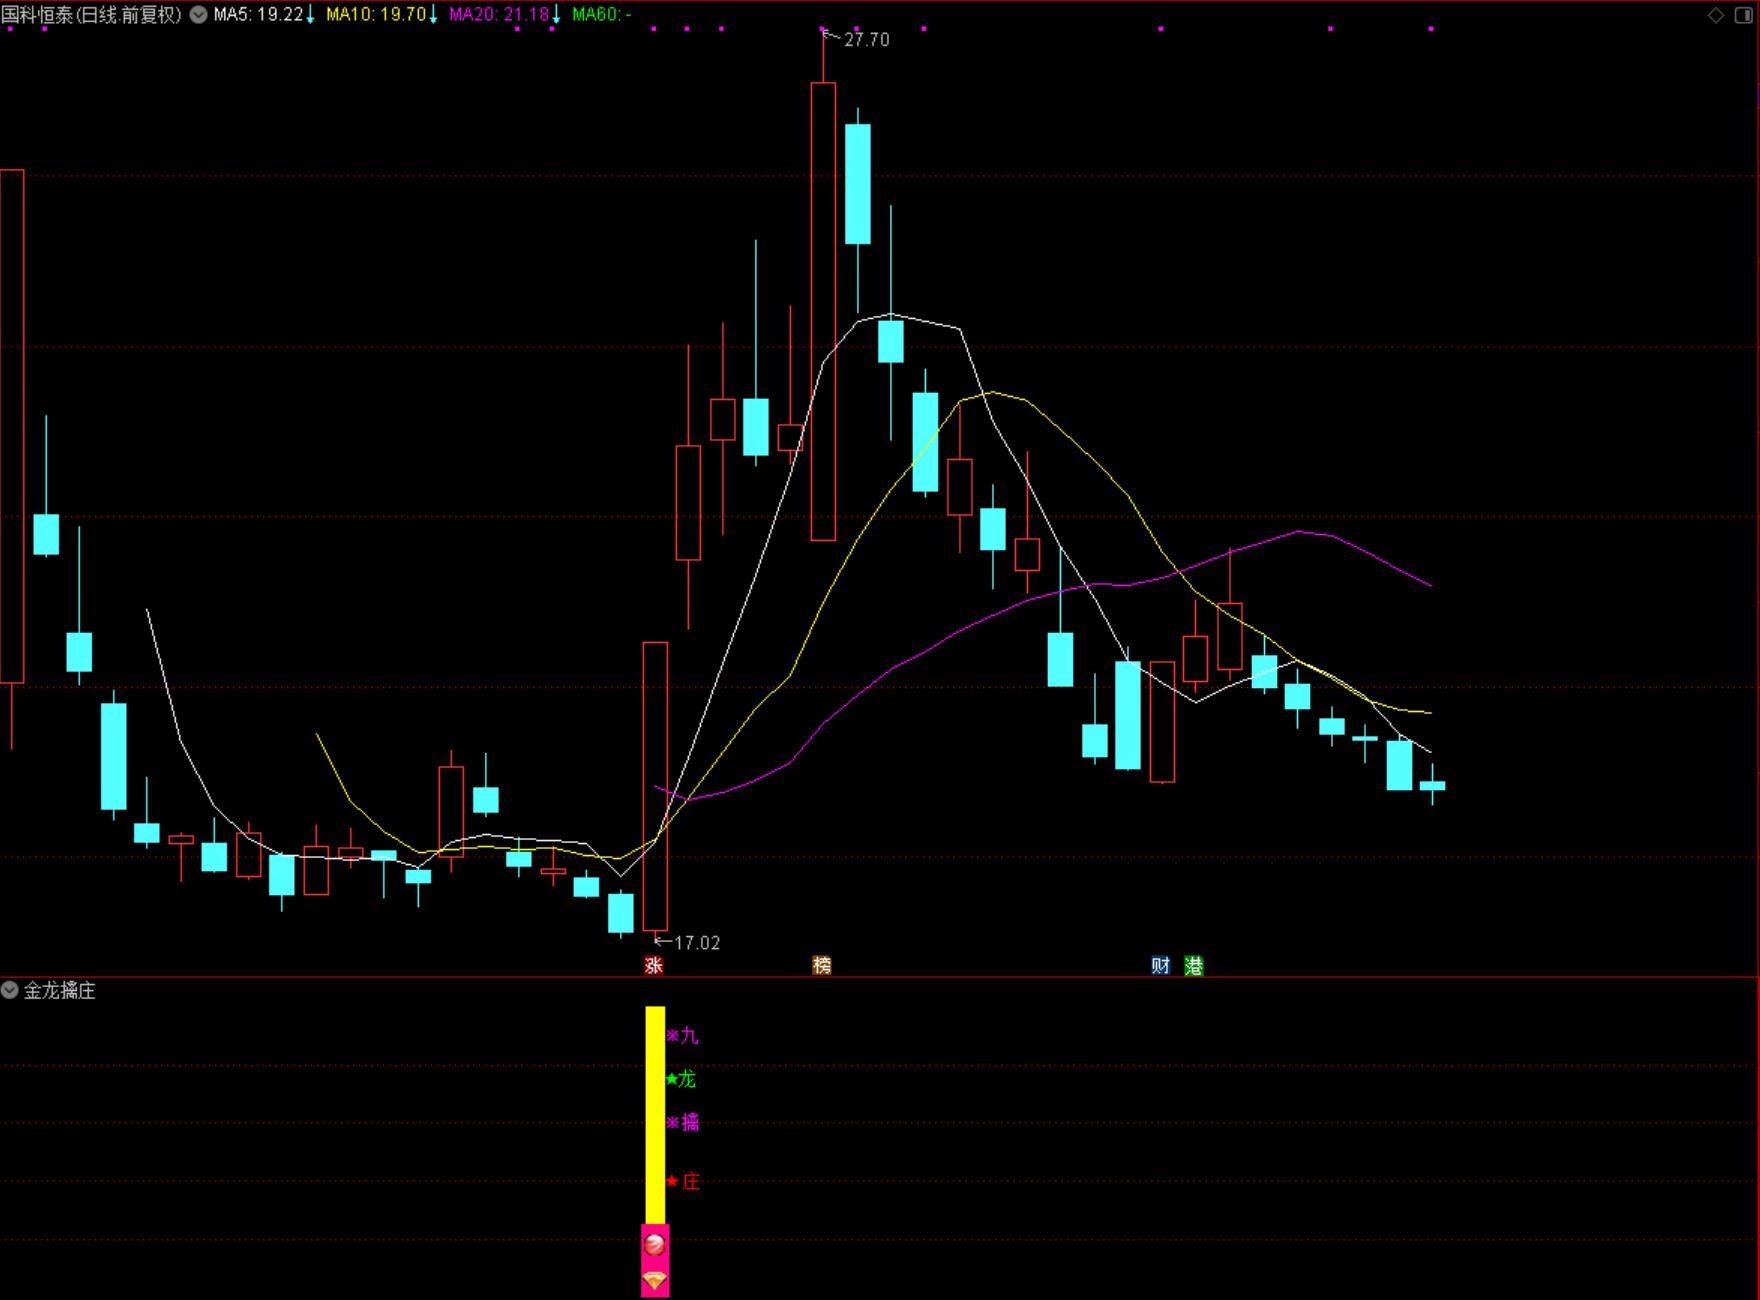
Task: Click the red 涨 event marker
Action: click(x=654, y=965)
